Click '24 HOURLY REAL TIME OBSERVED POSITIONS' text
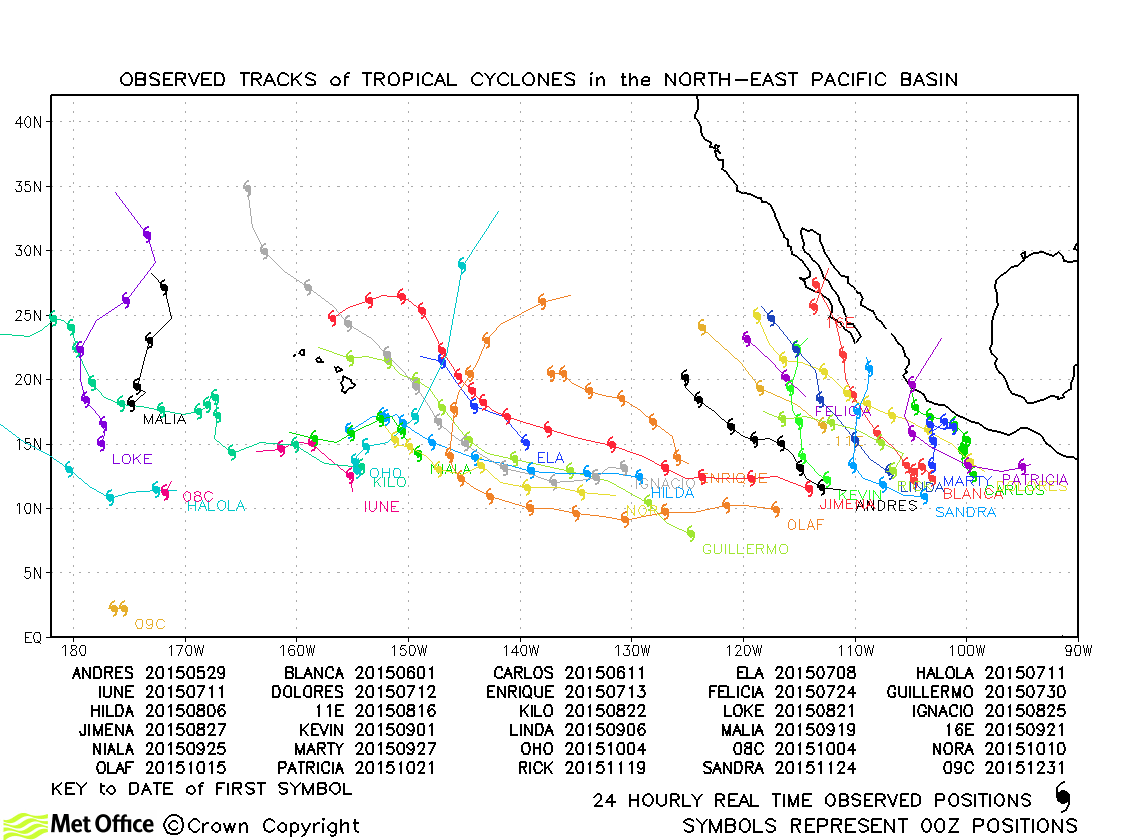The height and width of the screenshot is (840, 1130). click(812, 800)
